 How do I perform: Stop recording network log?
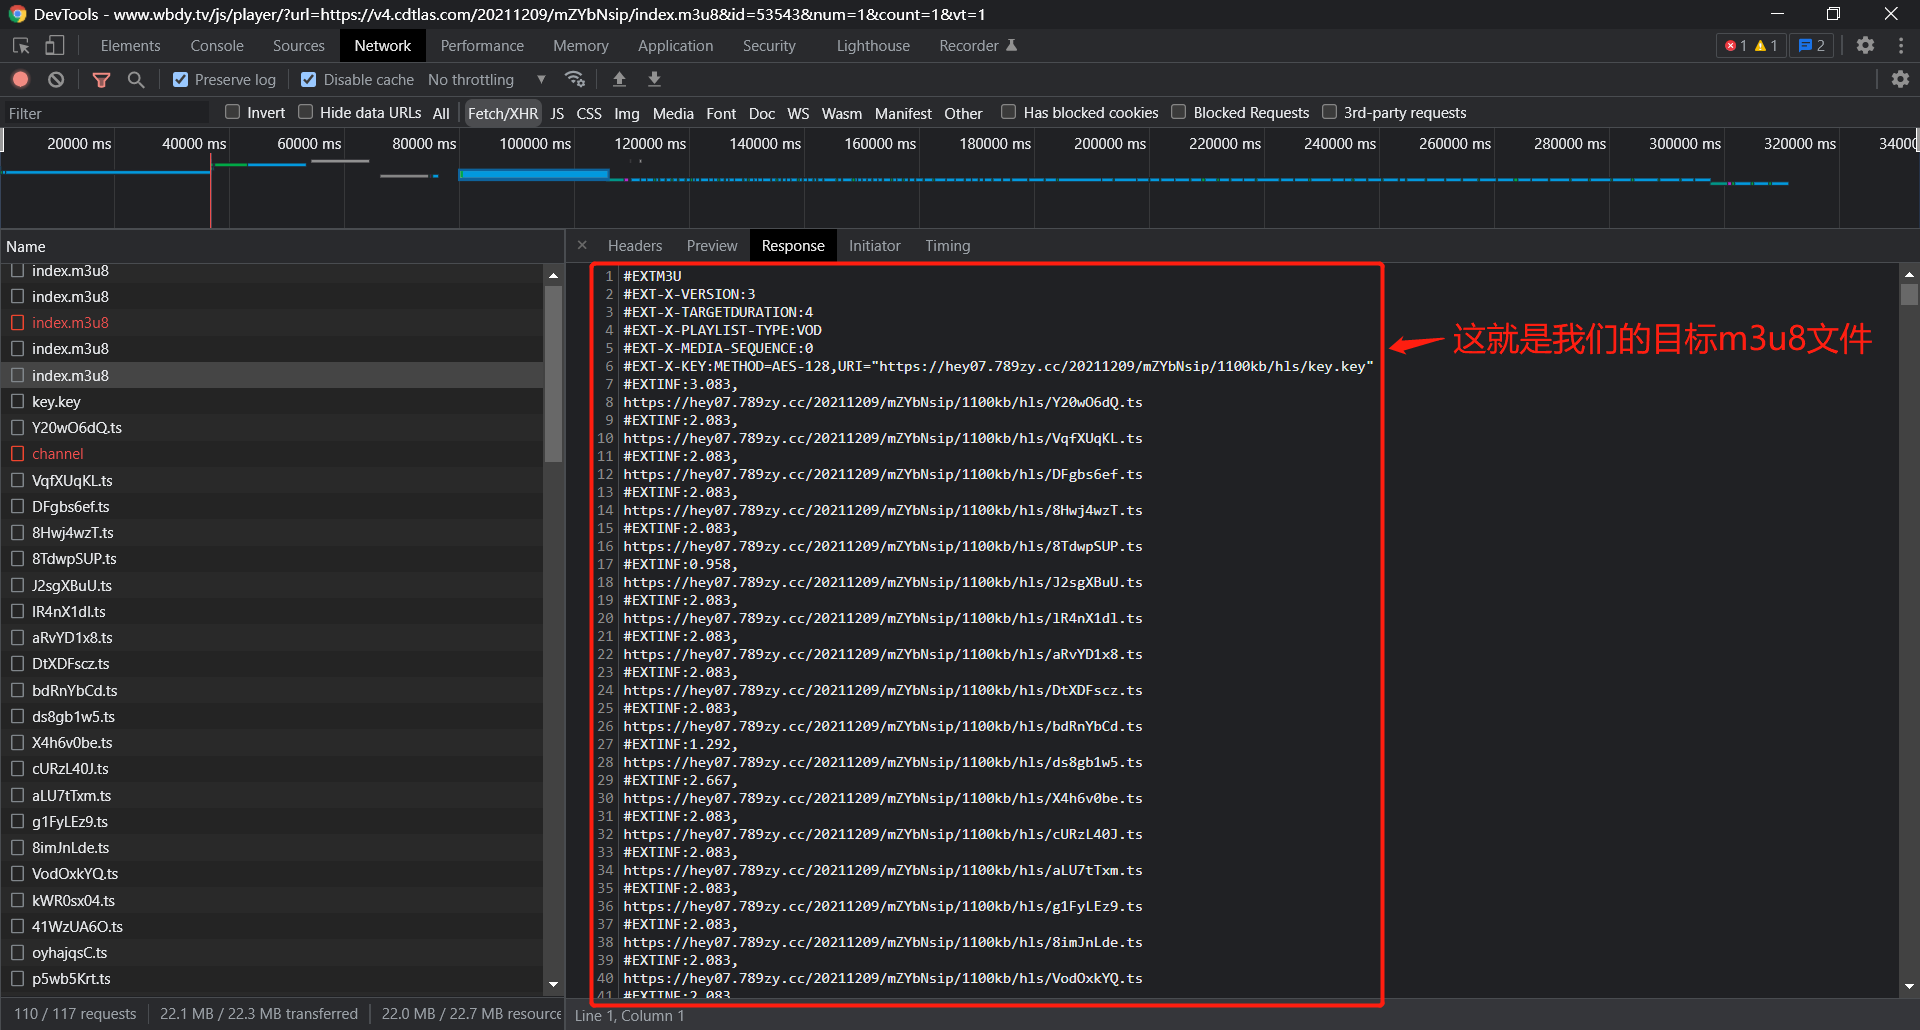[x=21, y=79]
